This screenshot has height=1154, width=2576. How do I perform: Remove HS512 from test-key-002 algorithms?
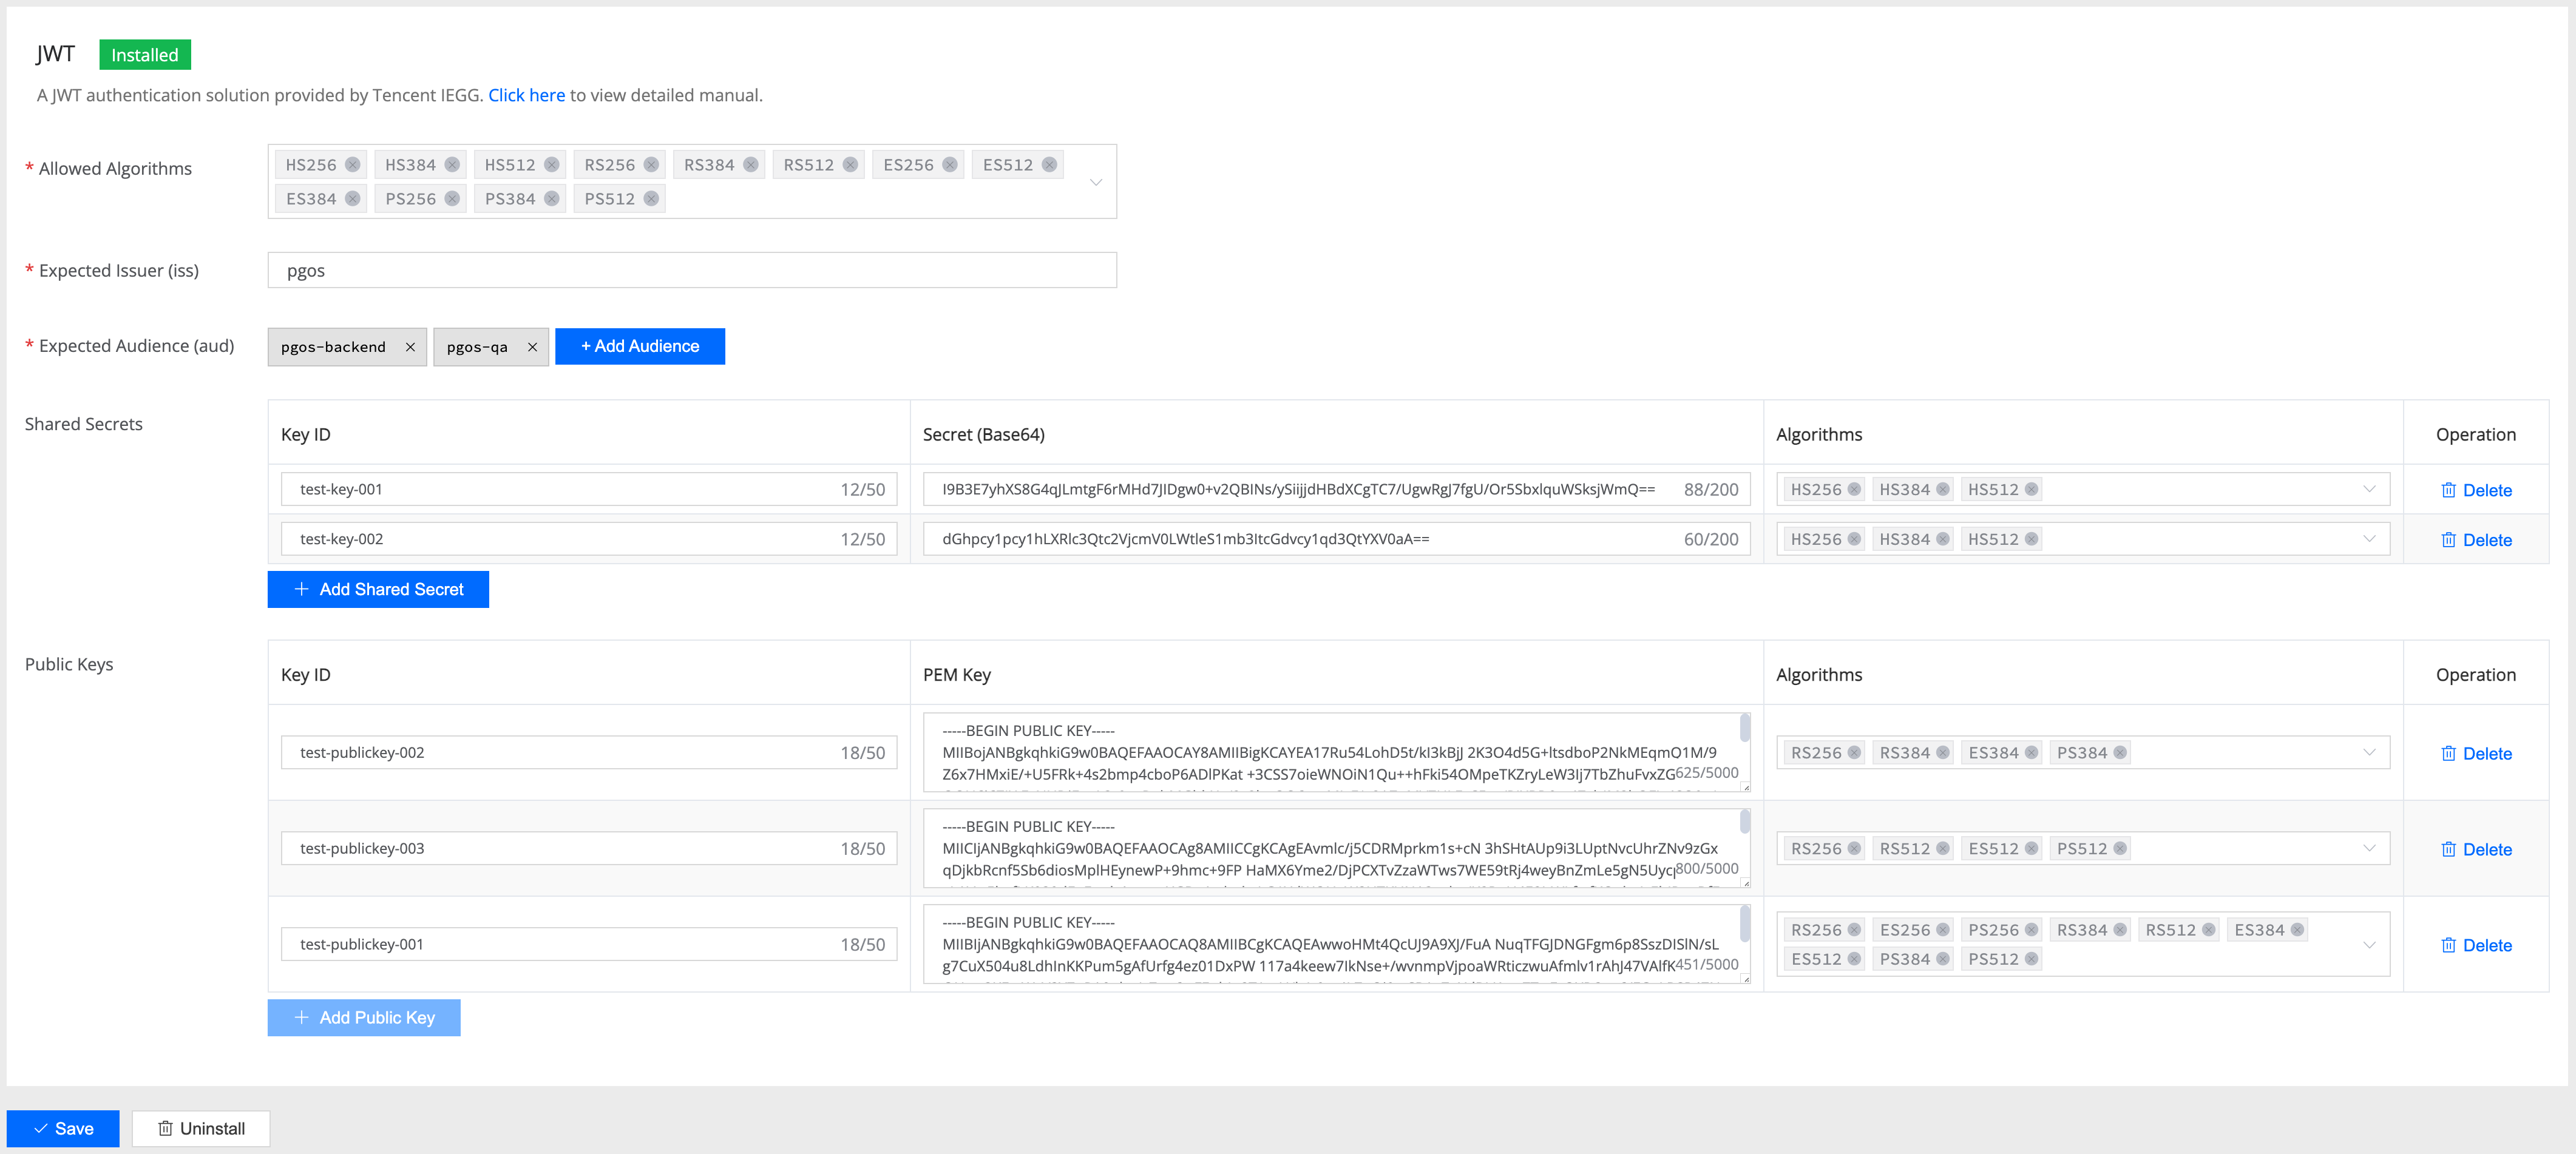[2031, 539]
